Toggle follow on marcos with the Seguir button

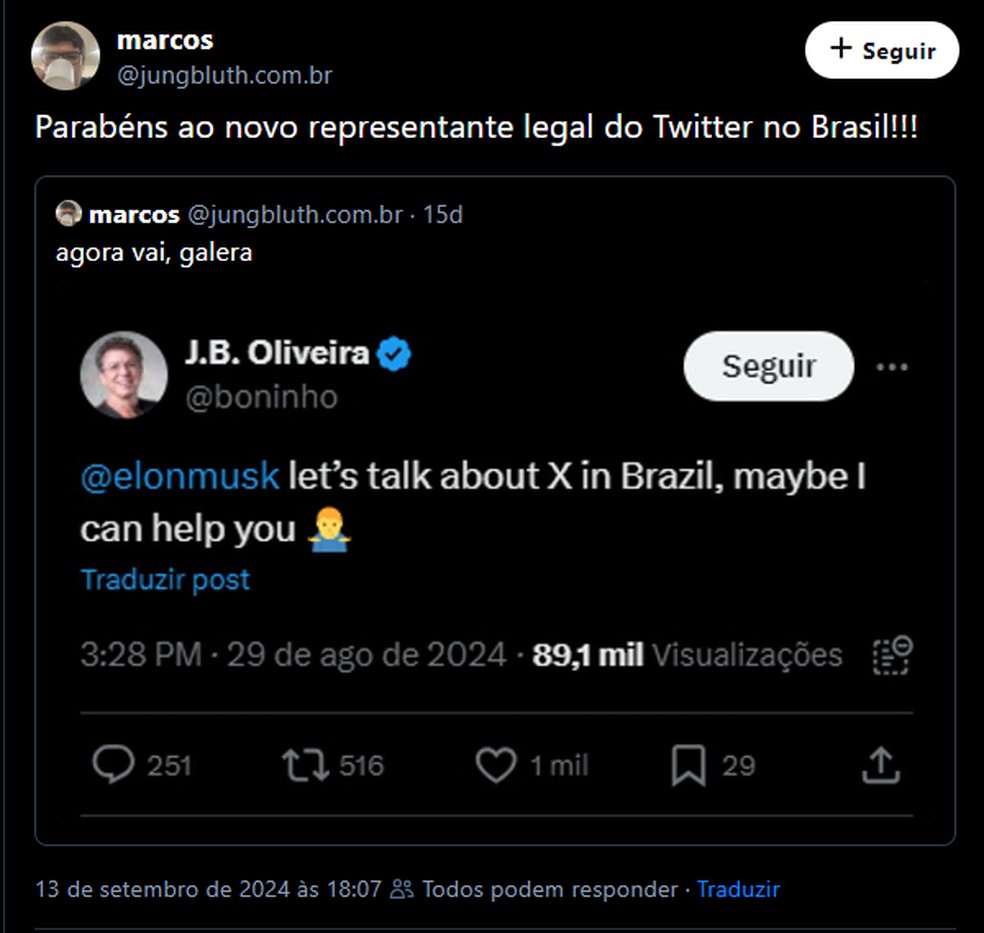tap(881, 49)
